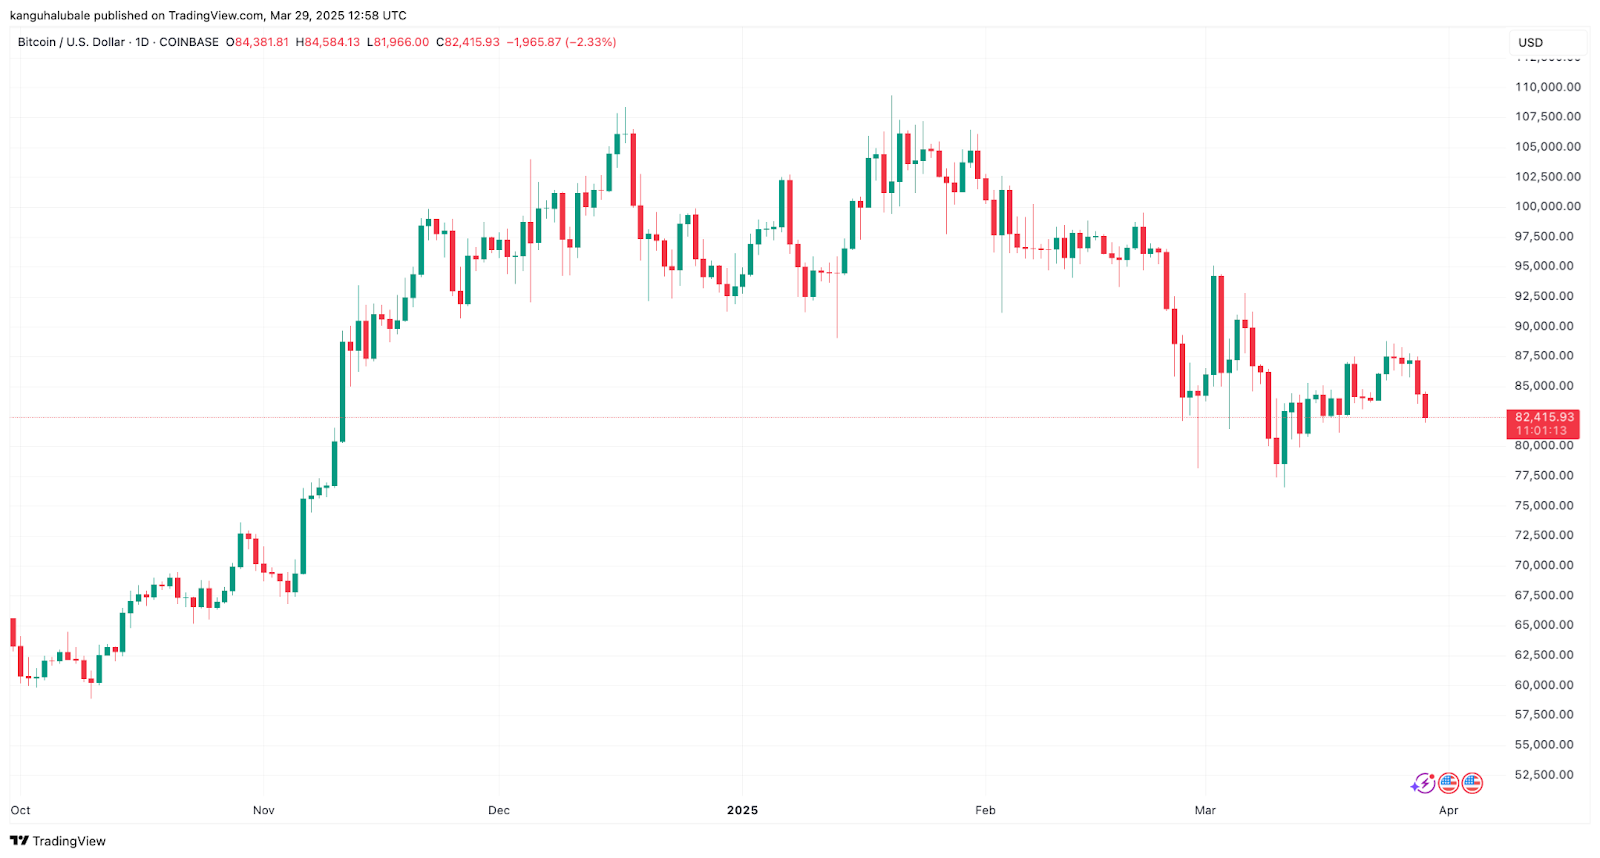The image size is (1600, 858).
Task: Click the second US flag event icon
Action: (1472, 783)
